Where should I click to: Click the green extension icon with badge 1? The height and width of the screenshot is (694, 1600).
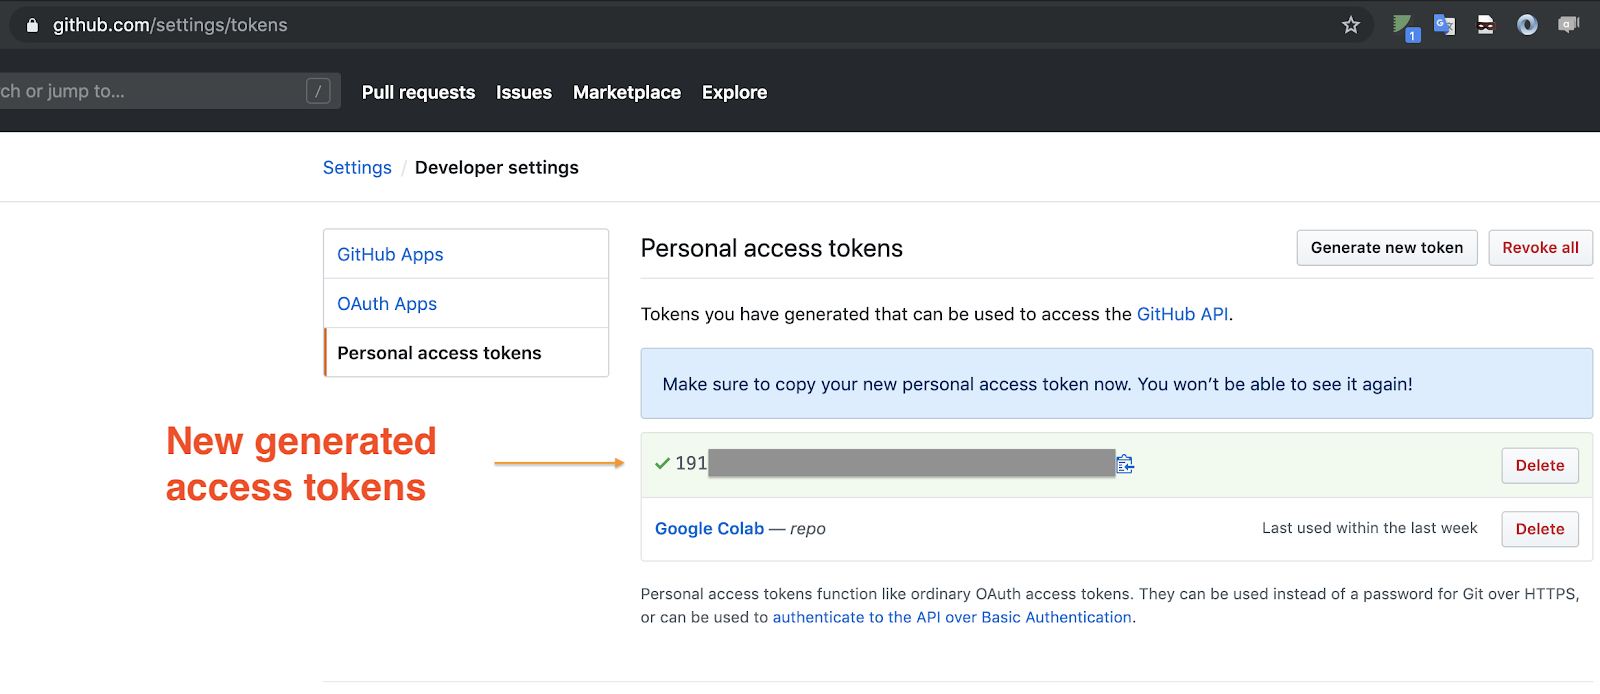[x=1404, y=26]
